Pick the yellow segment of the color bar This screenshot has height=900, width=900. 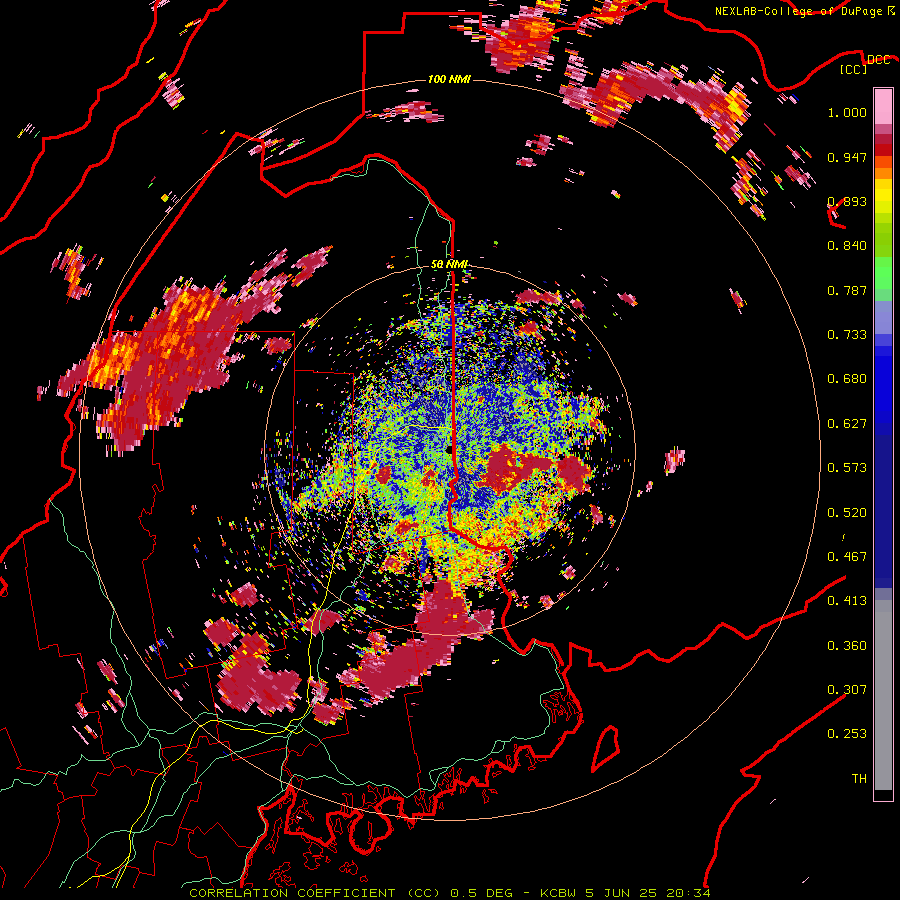pyautogui.click(x=883, y=196)
